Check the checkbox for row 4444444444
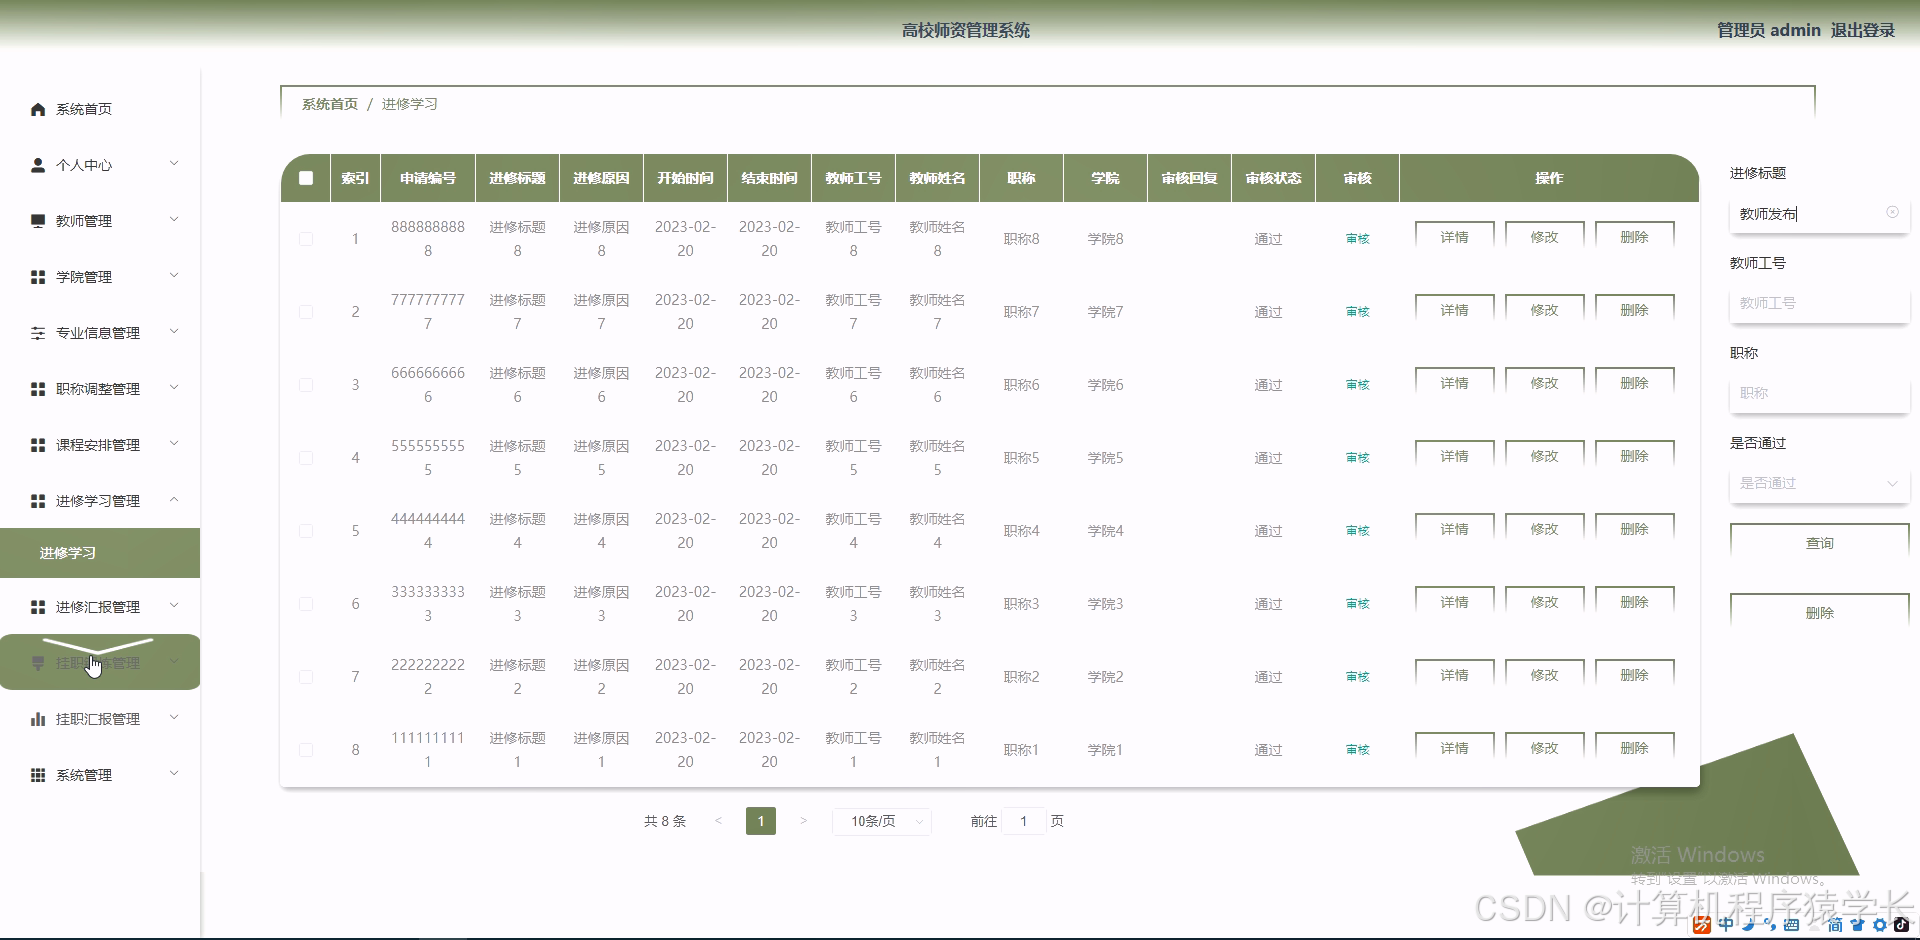 [306, 531]
